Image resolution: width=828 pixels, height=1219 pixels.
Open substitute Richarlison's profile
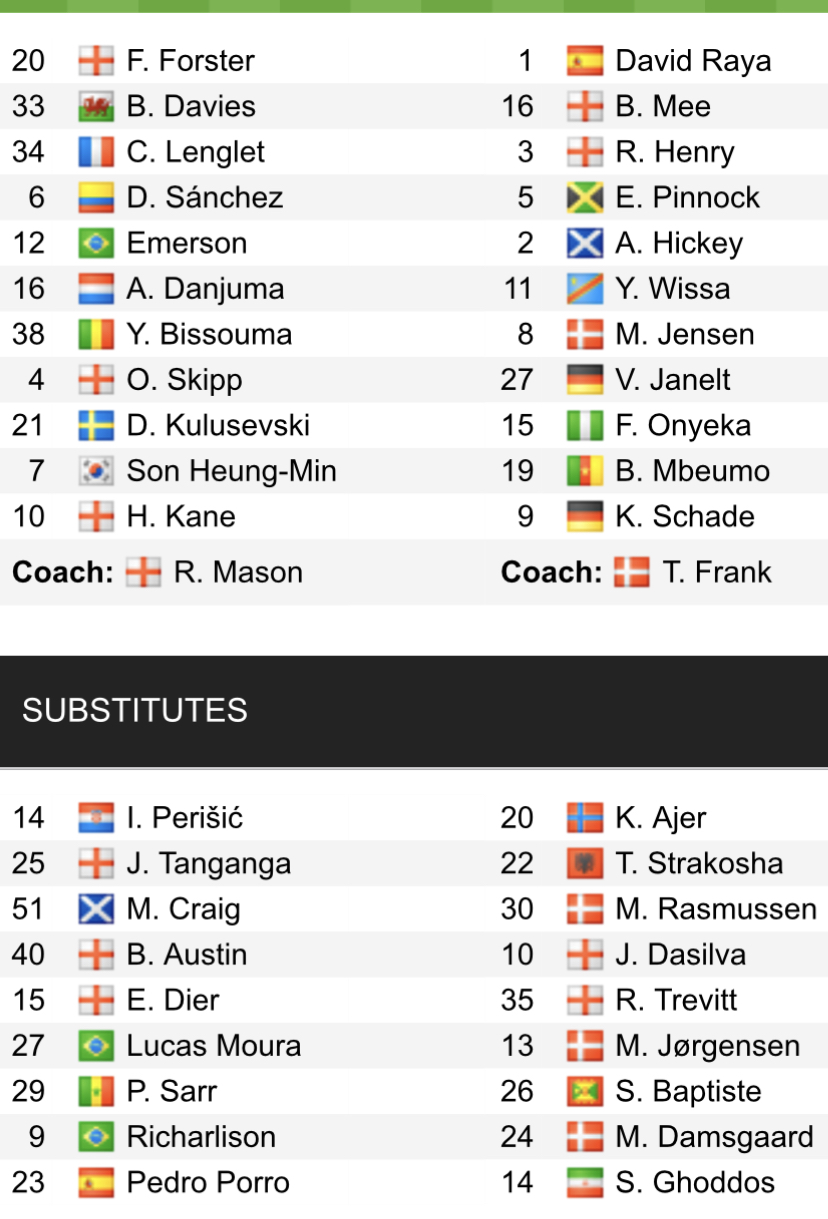coord(201,1137)
